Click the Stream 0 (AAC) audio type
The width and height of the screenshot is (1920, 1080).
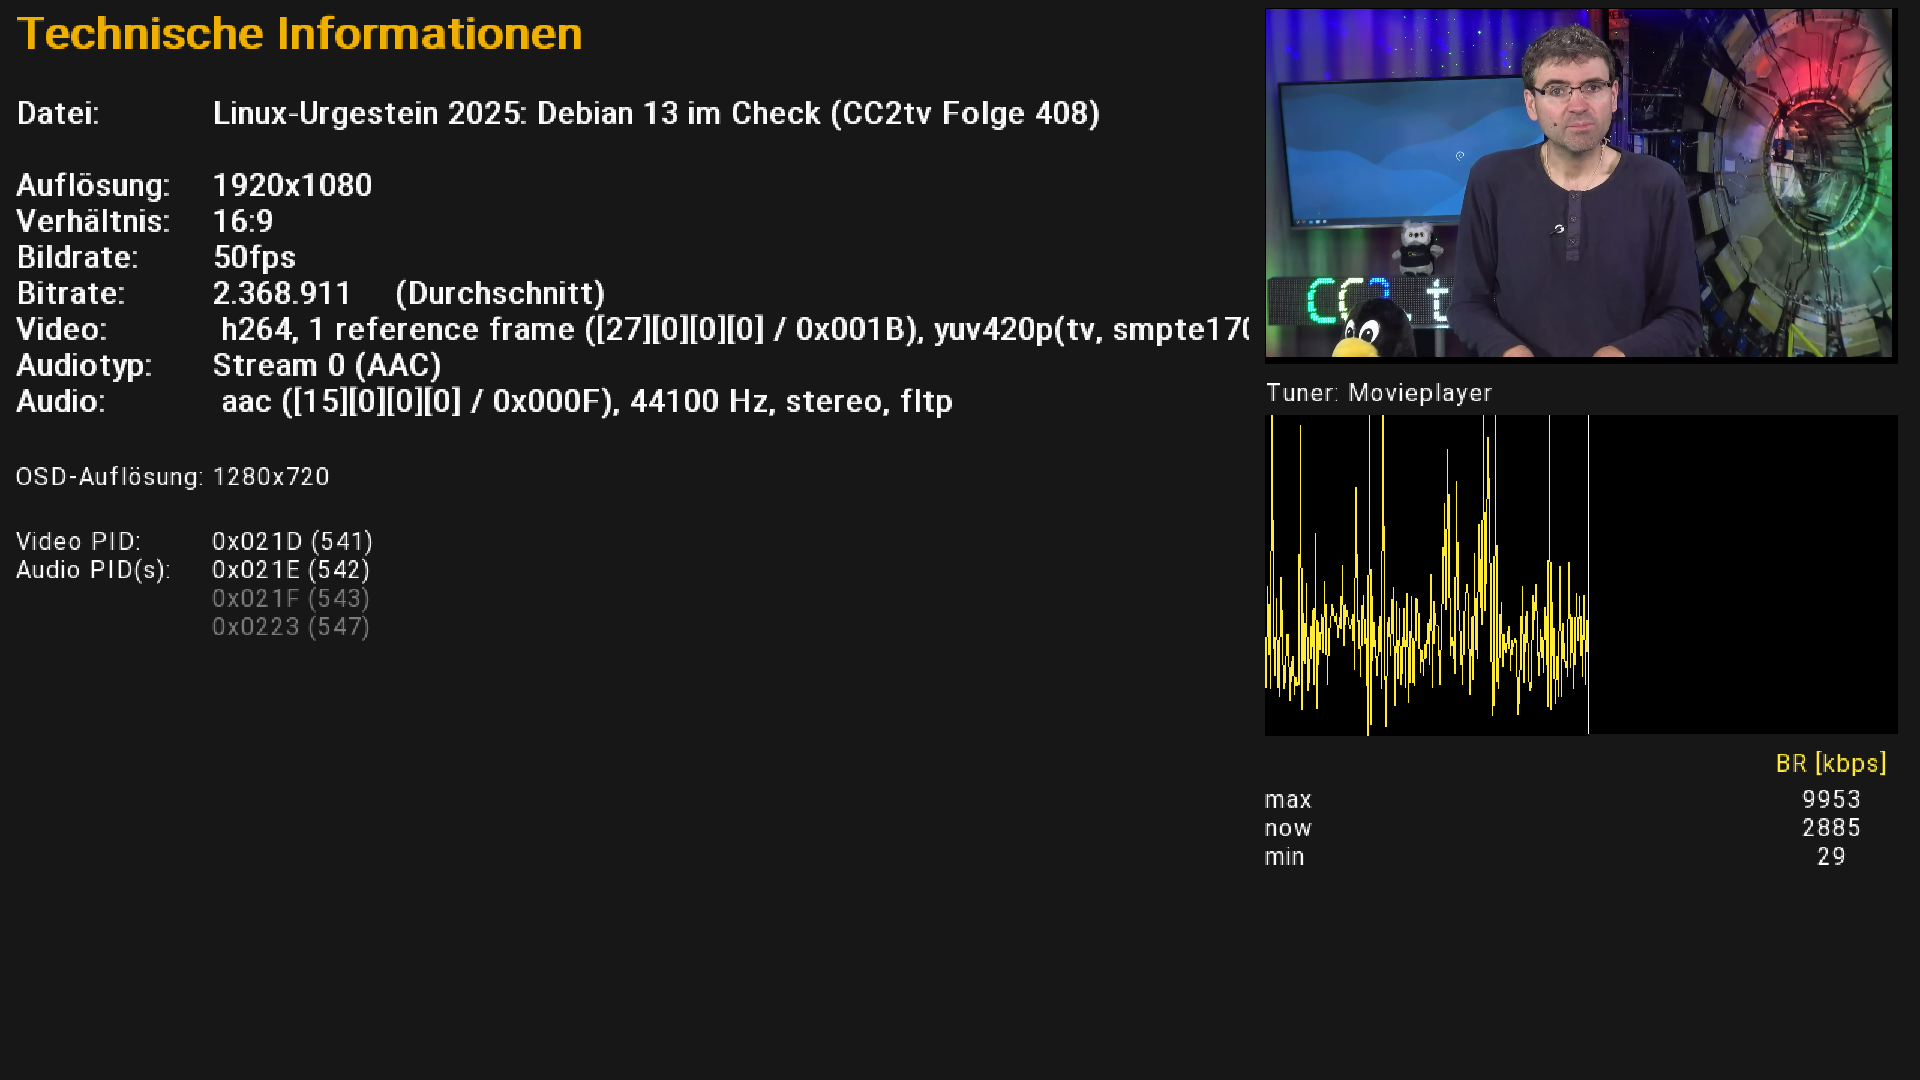[x=326, y=365]
